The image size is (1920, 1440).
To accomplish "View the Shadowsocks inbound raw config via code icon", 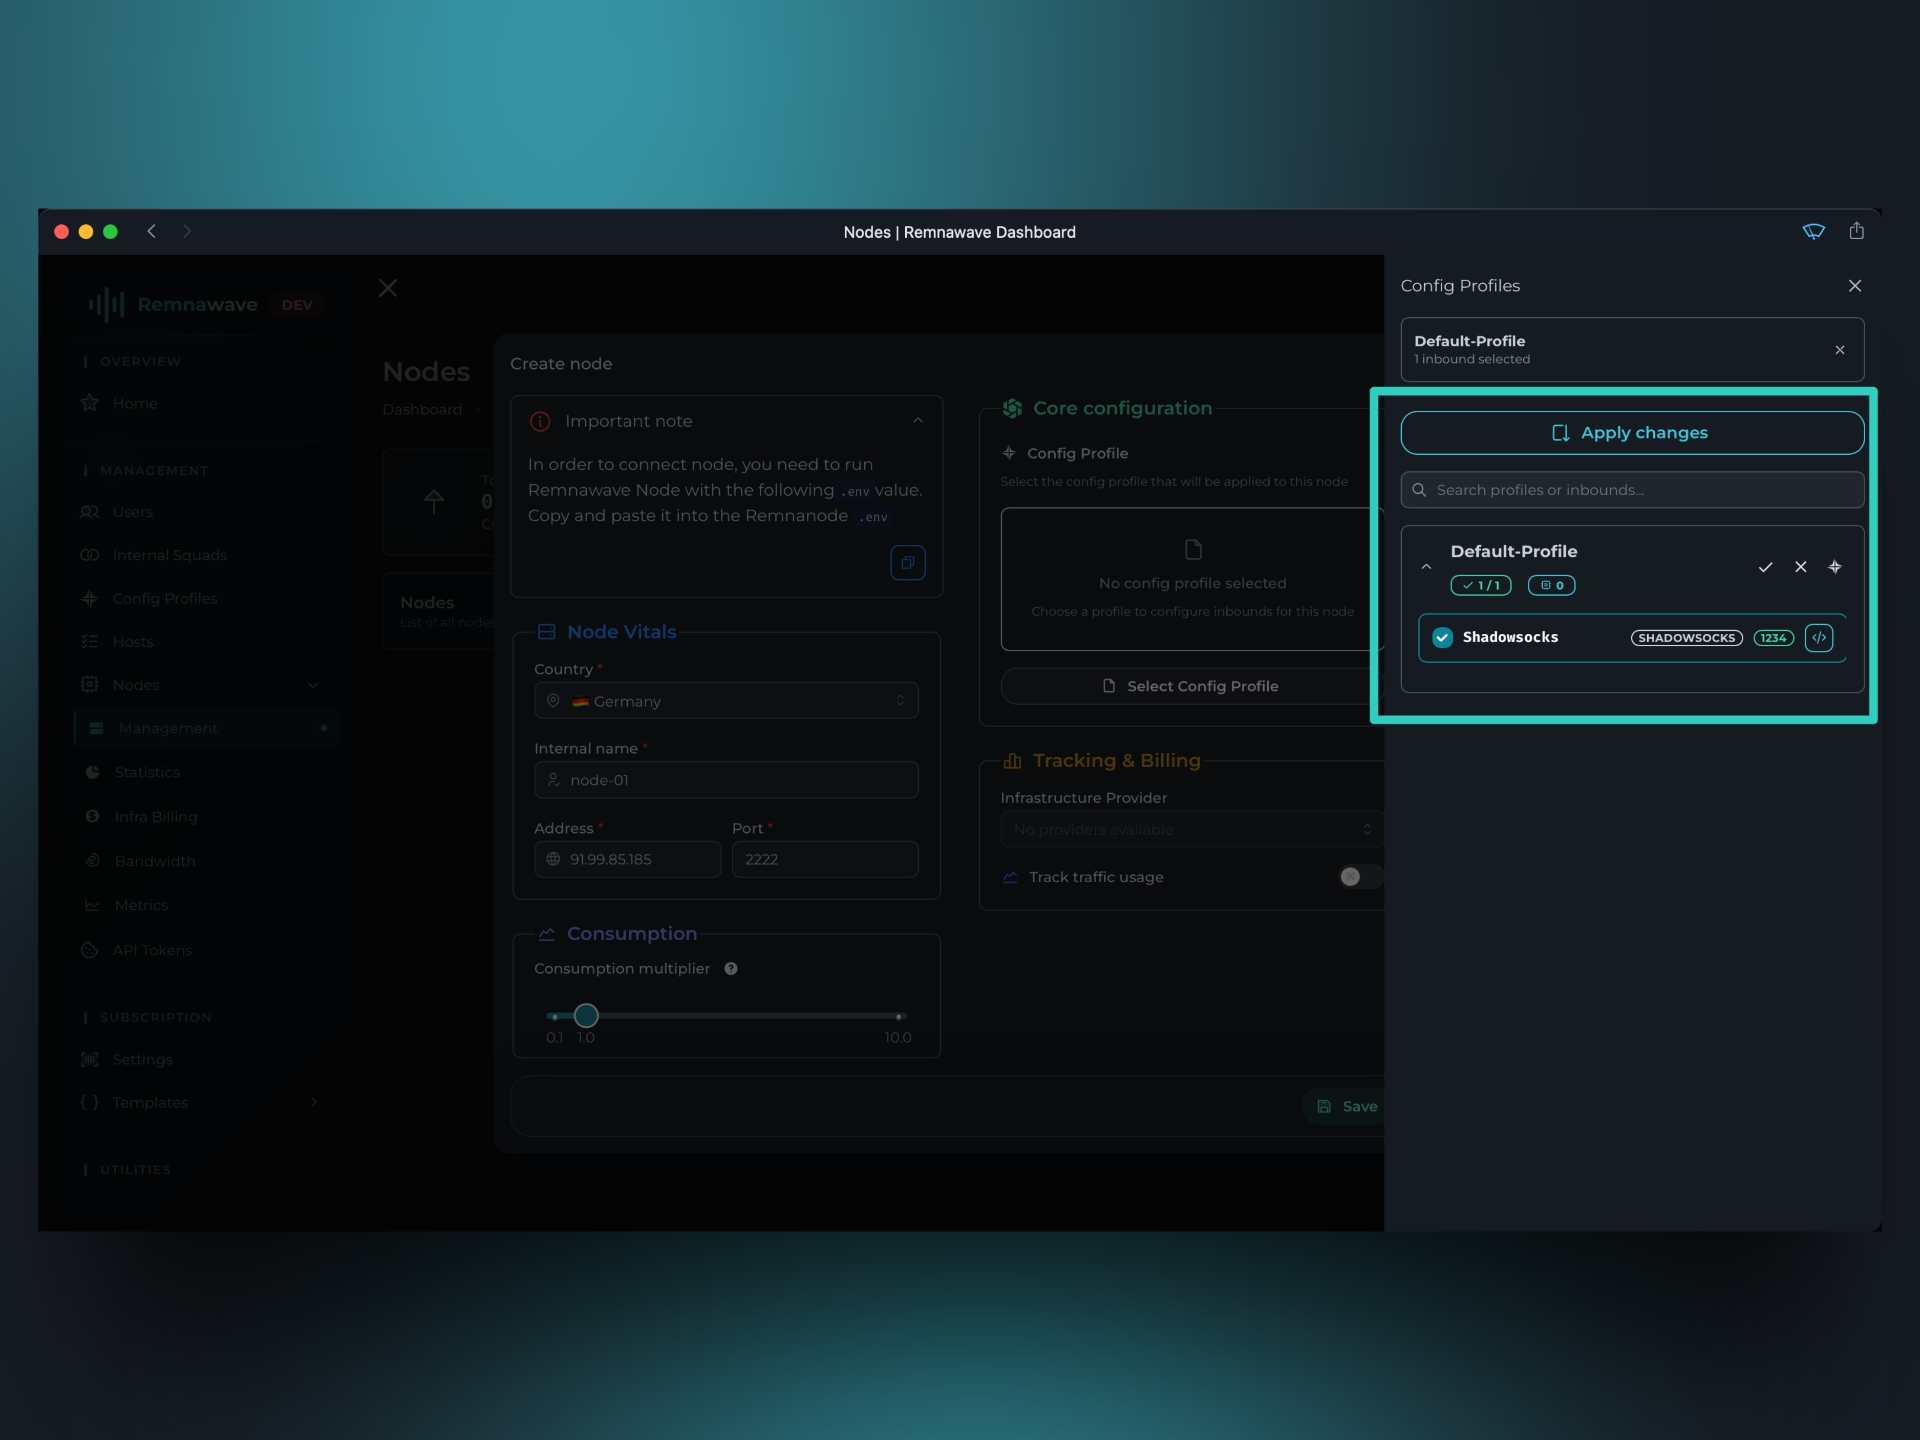I will tap(1818, 637).
